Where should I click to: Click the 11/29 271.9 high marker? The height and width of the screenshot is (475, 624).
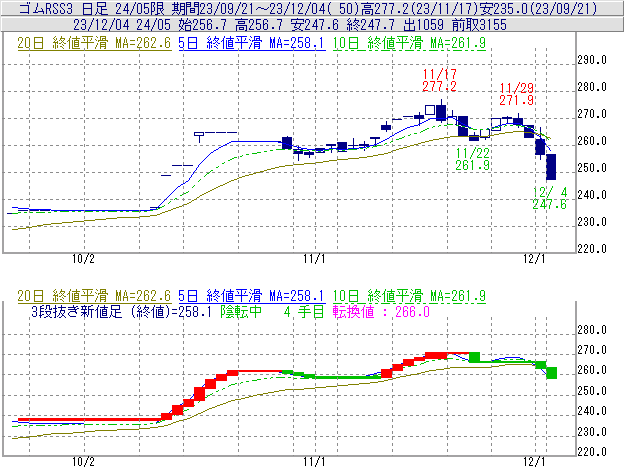click(x=517, y=94)
